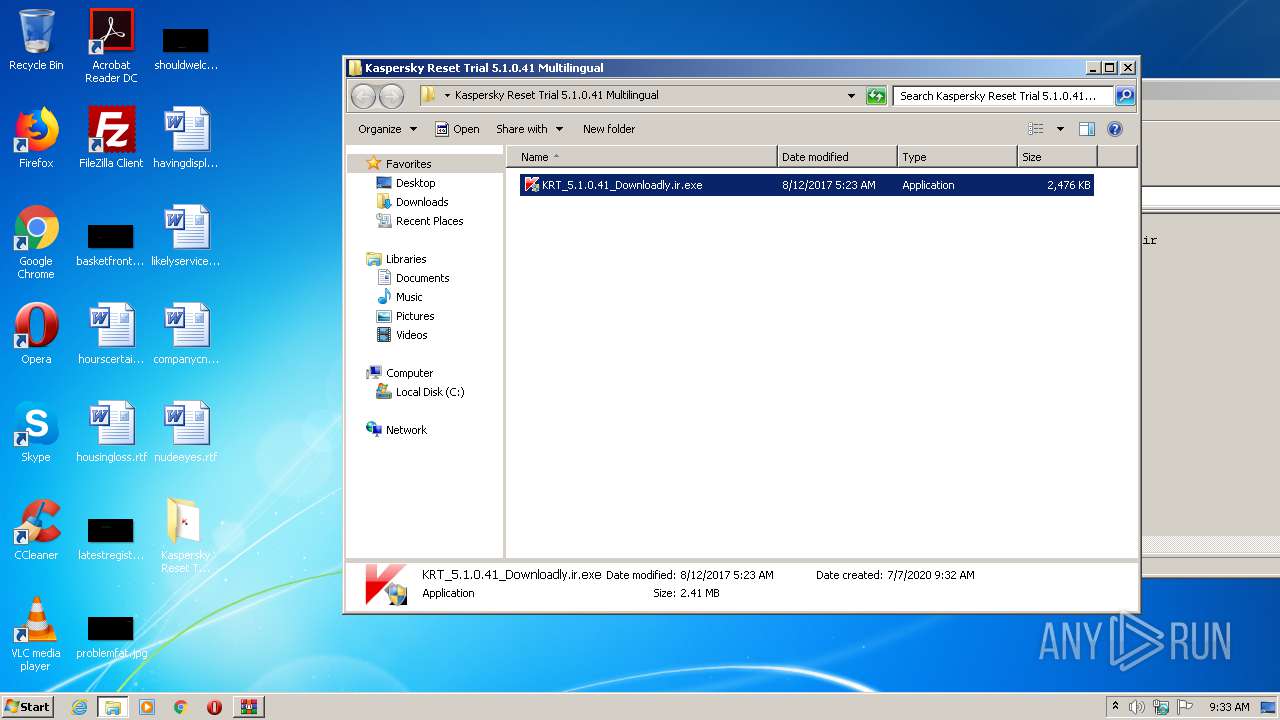Open Documents library

(x=413, y=278)
